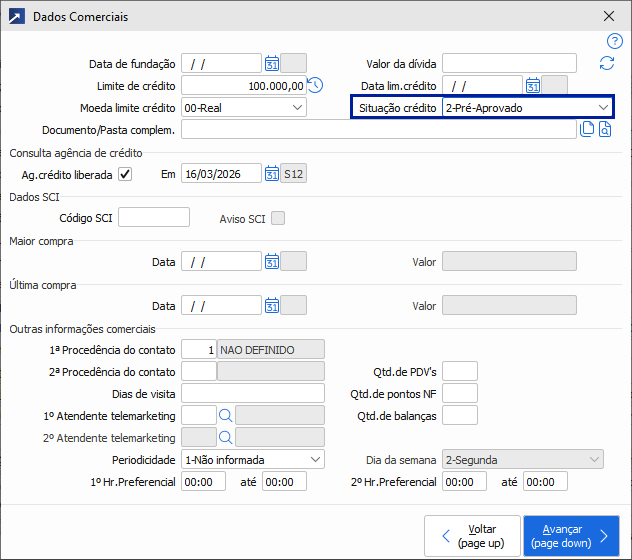The height and width of the screenshot is (560, 632).
Task: Open the help question mark icon
Action: click(x=614, y=41)
